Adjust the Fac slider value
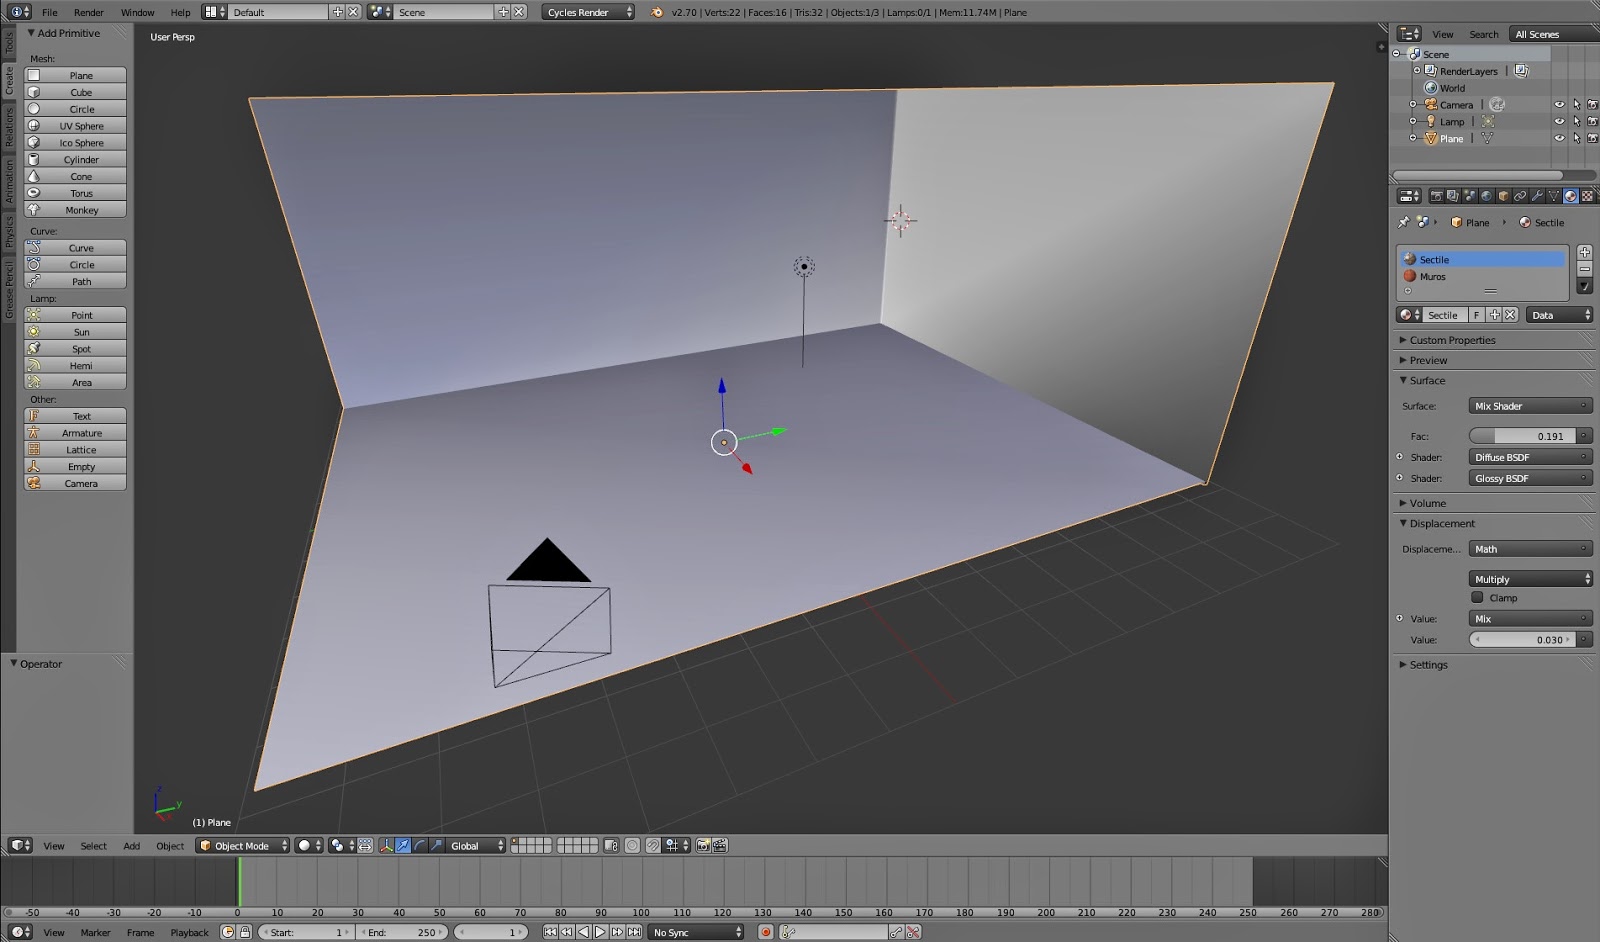This screenshot has width=1600, height=942. [1522, 436]
